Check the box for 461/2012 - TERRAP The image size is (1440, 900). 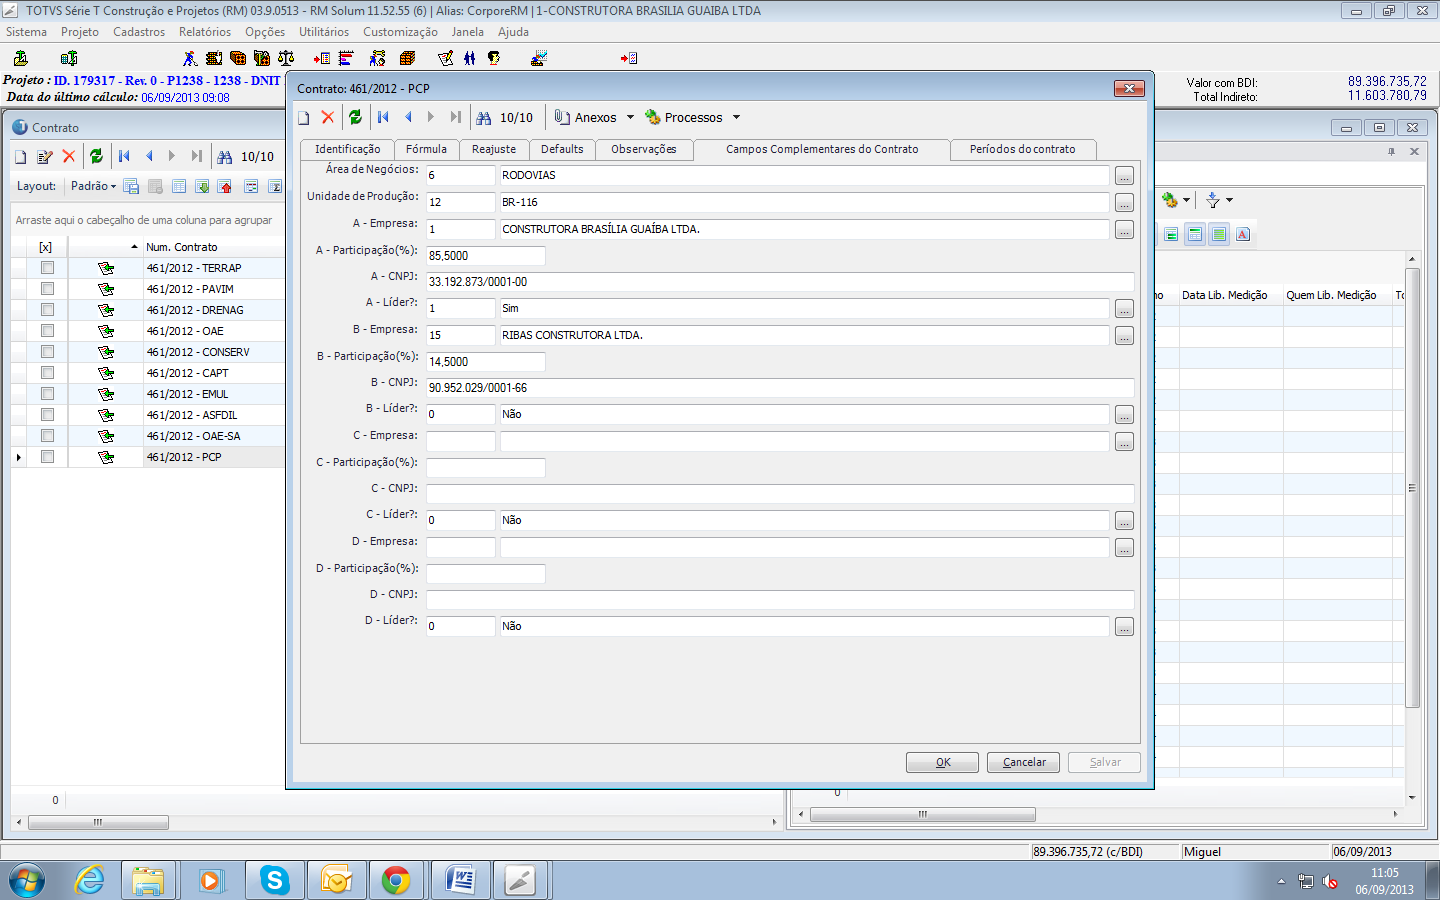pos(47,268)
